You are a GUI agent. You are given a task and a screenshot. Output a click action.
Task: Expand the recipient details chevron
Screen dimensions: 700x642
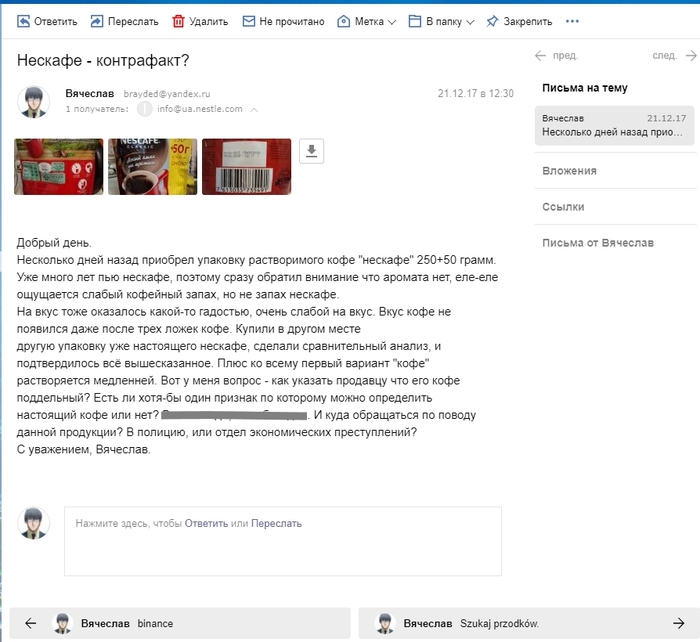254,109
